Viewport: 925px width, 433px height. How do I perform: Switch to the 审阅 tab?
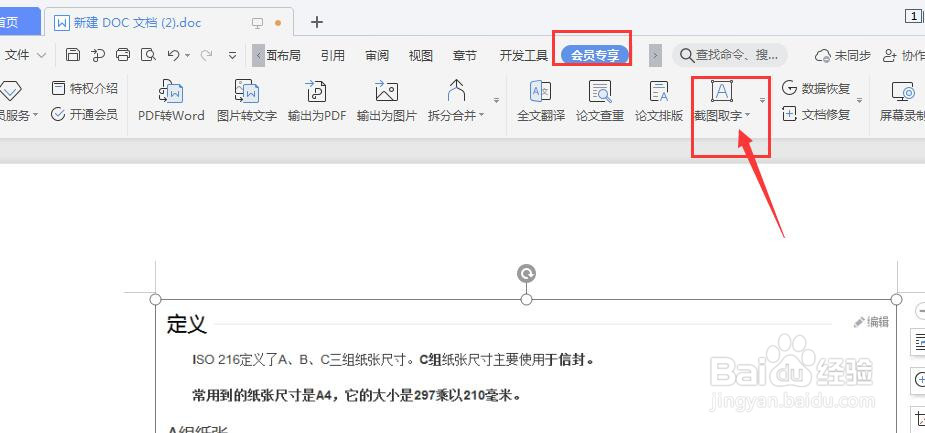tap(376, 55)
